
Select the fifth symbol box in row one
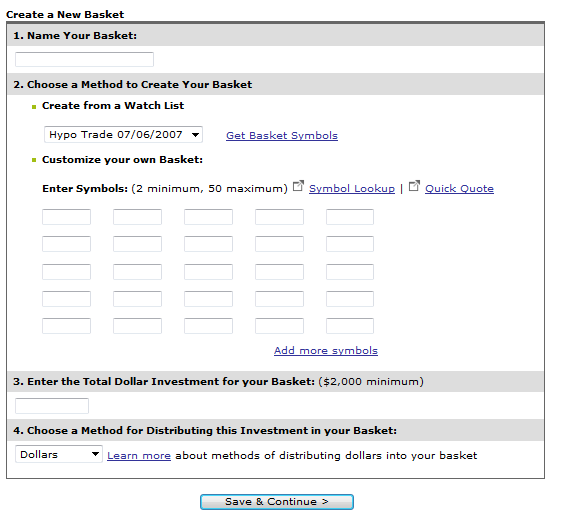point(350,217)
